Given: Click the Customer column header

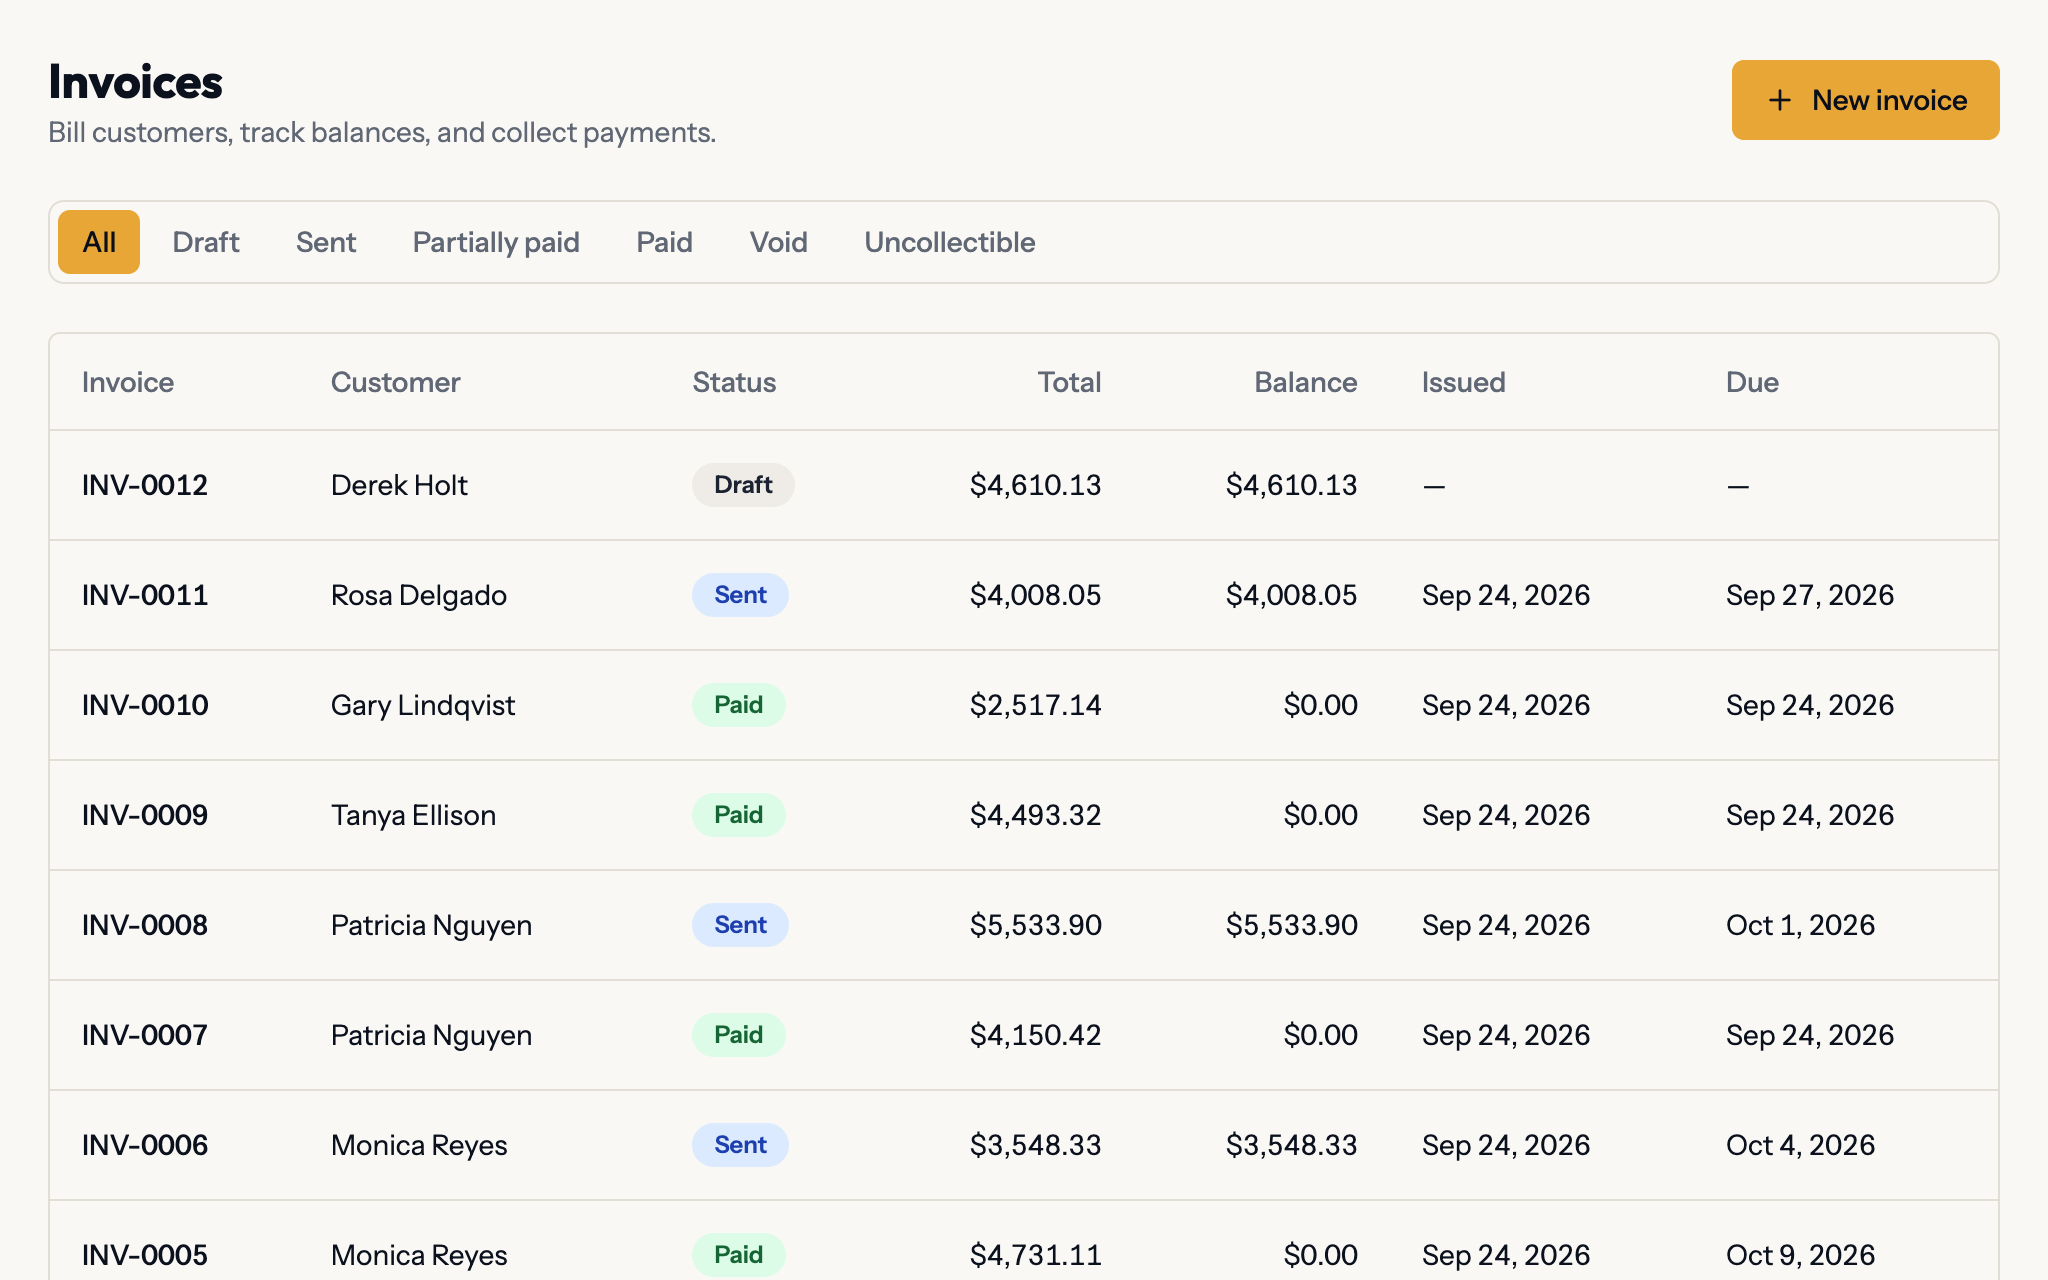Looking at the screenshot, I should (x=395, y=382).
